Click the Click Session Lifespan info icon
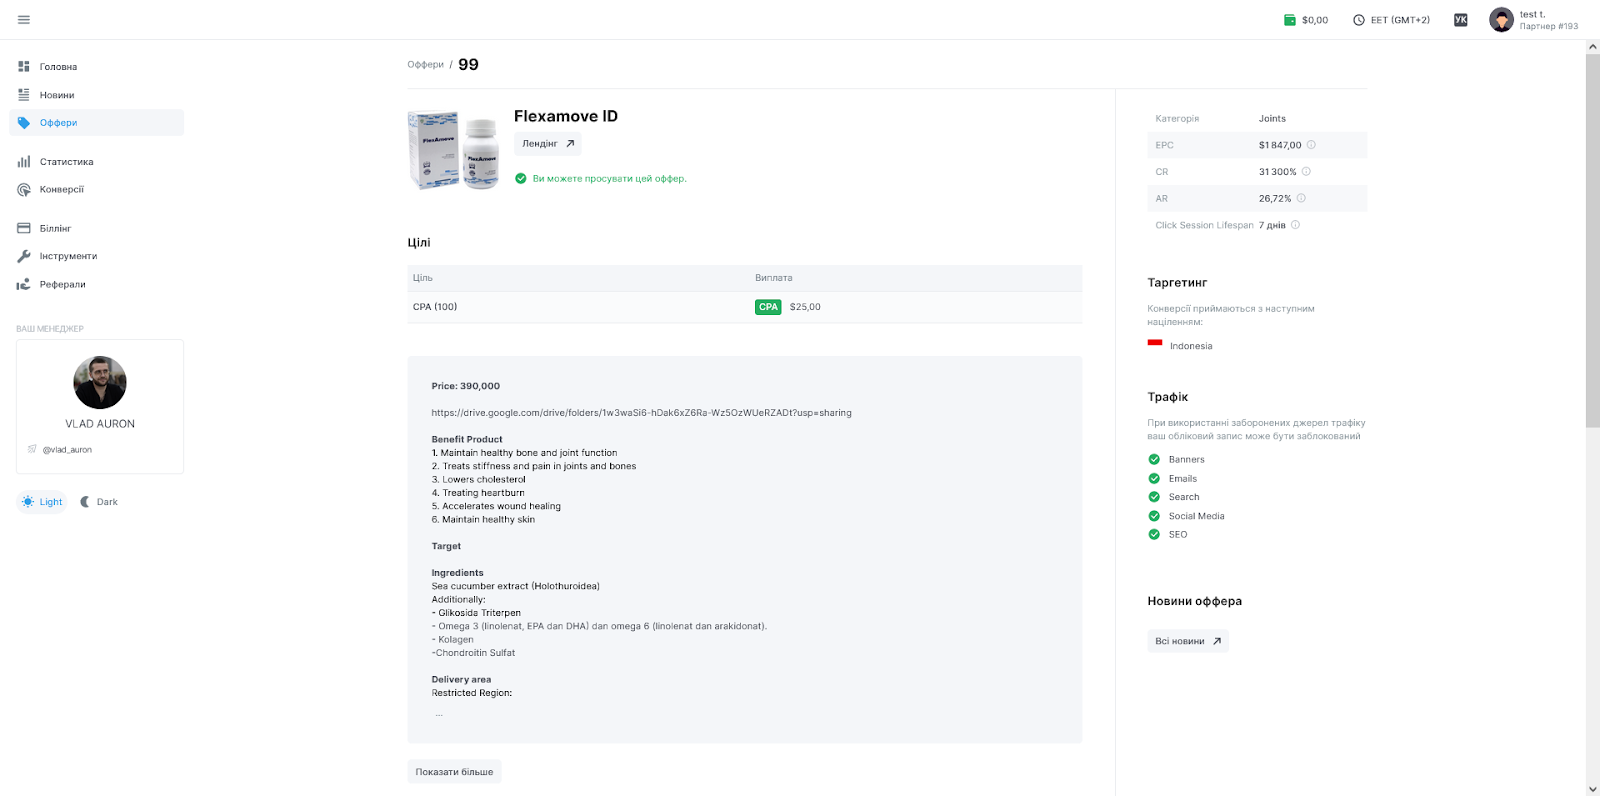The height and width of the screenshot is (796, 1600). [1295, 225]
